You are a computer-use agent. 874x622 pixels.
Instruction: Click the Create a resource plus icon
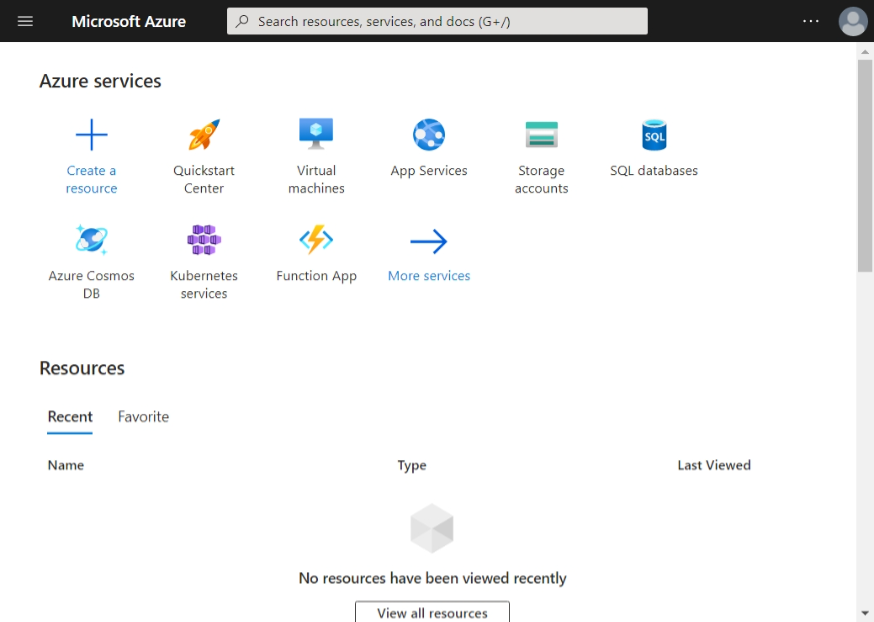[x=91, y=135]
